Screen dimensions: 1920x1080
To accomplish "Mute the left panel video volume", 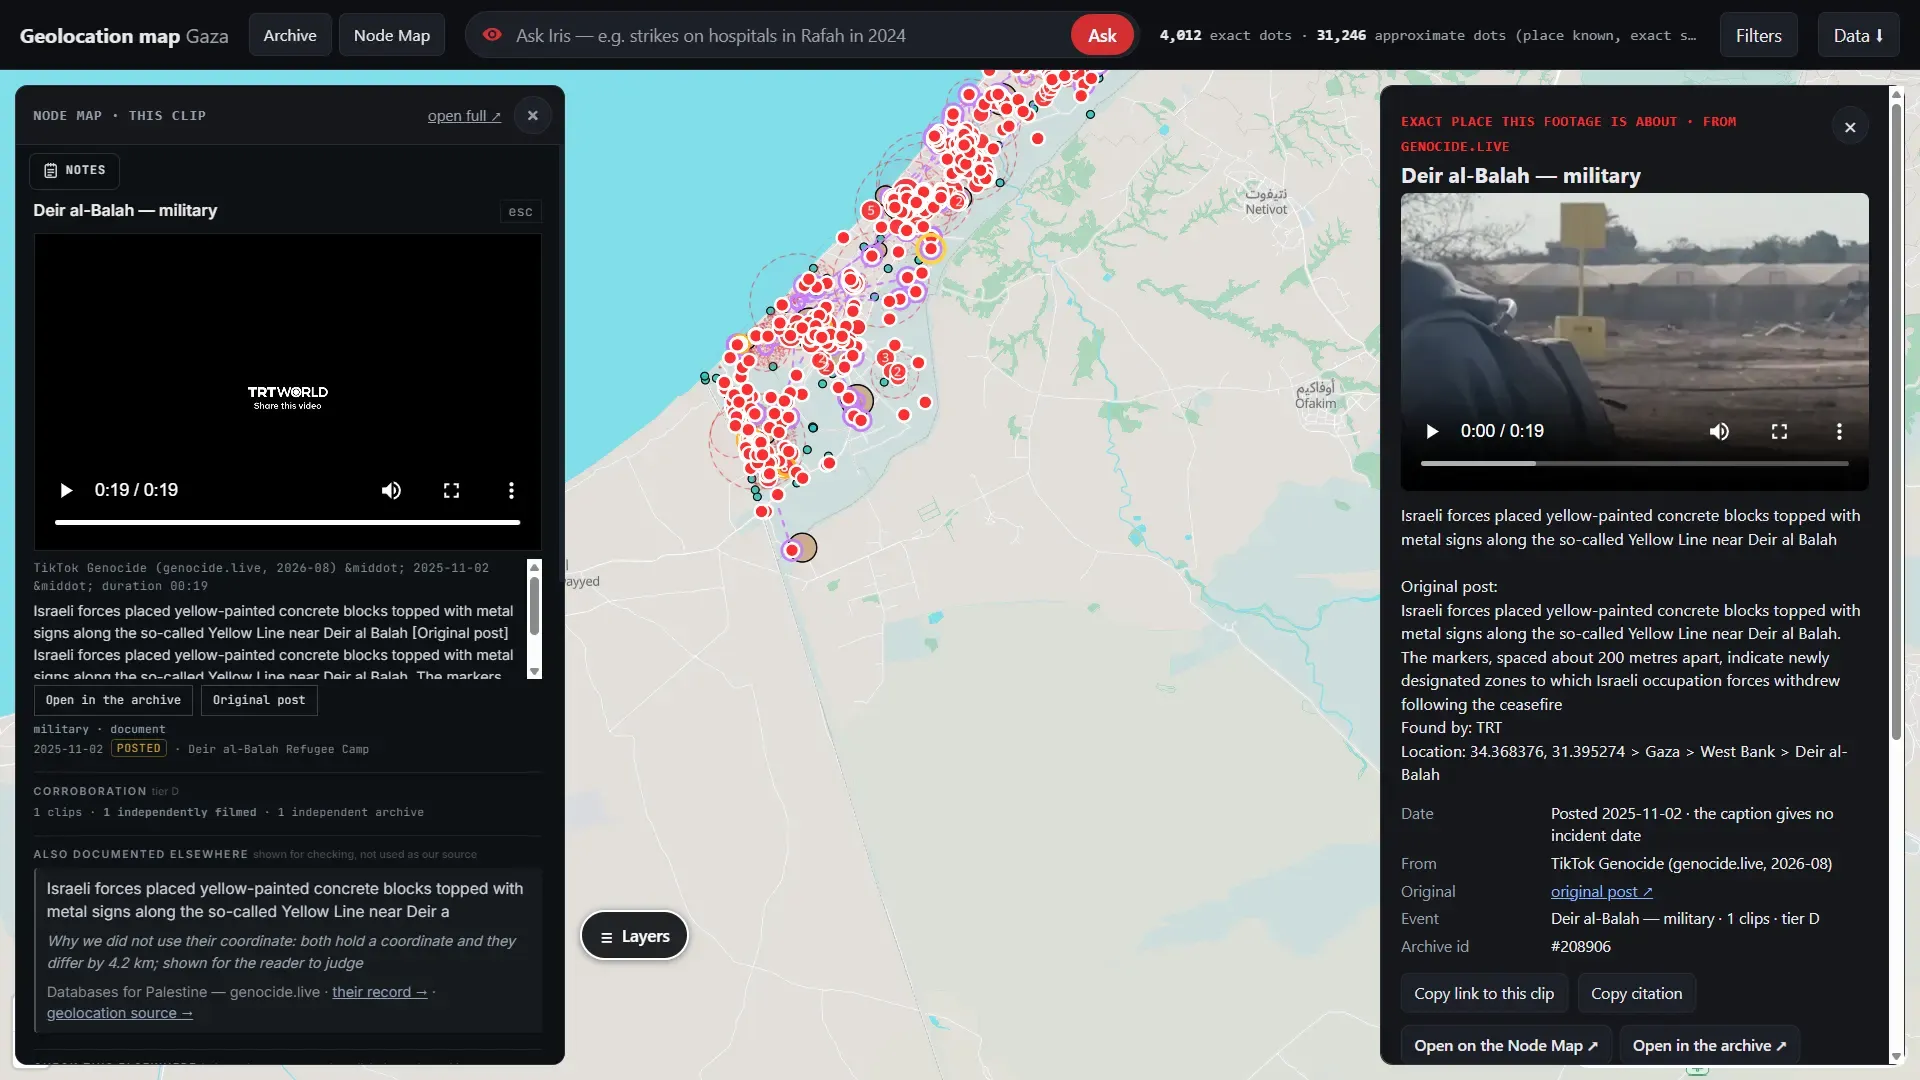I will pyautogui.click(x=391, y=490).
